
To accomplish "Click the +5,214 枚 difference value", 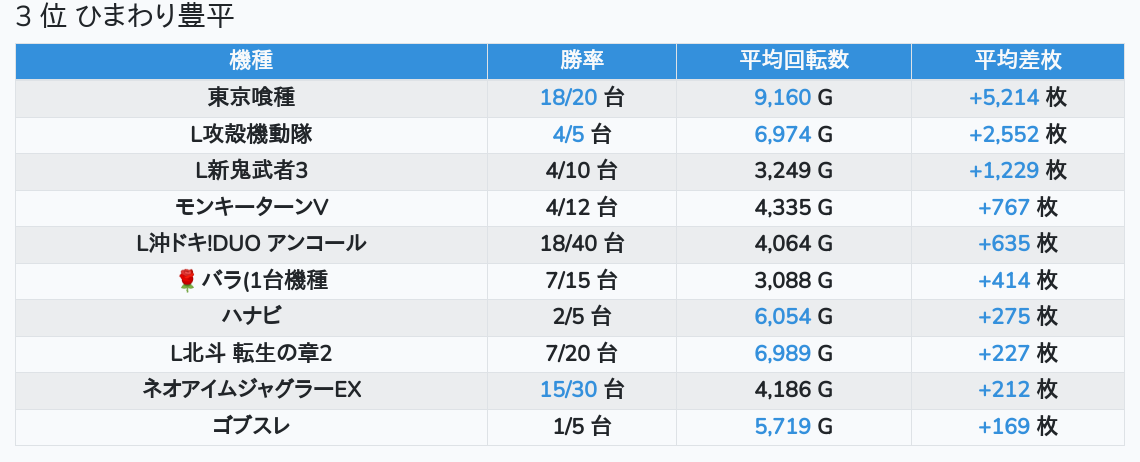I will click(x=1017, y=97).
